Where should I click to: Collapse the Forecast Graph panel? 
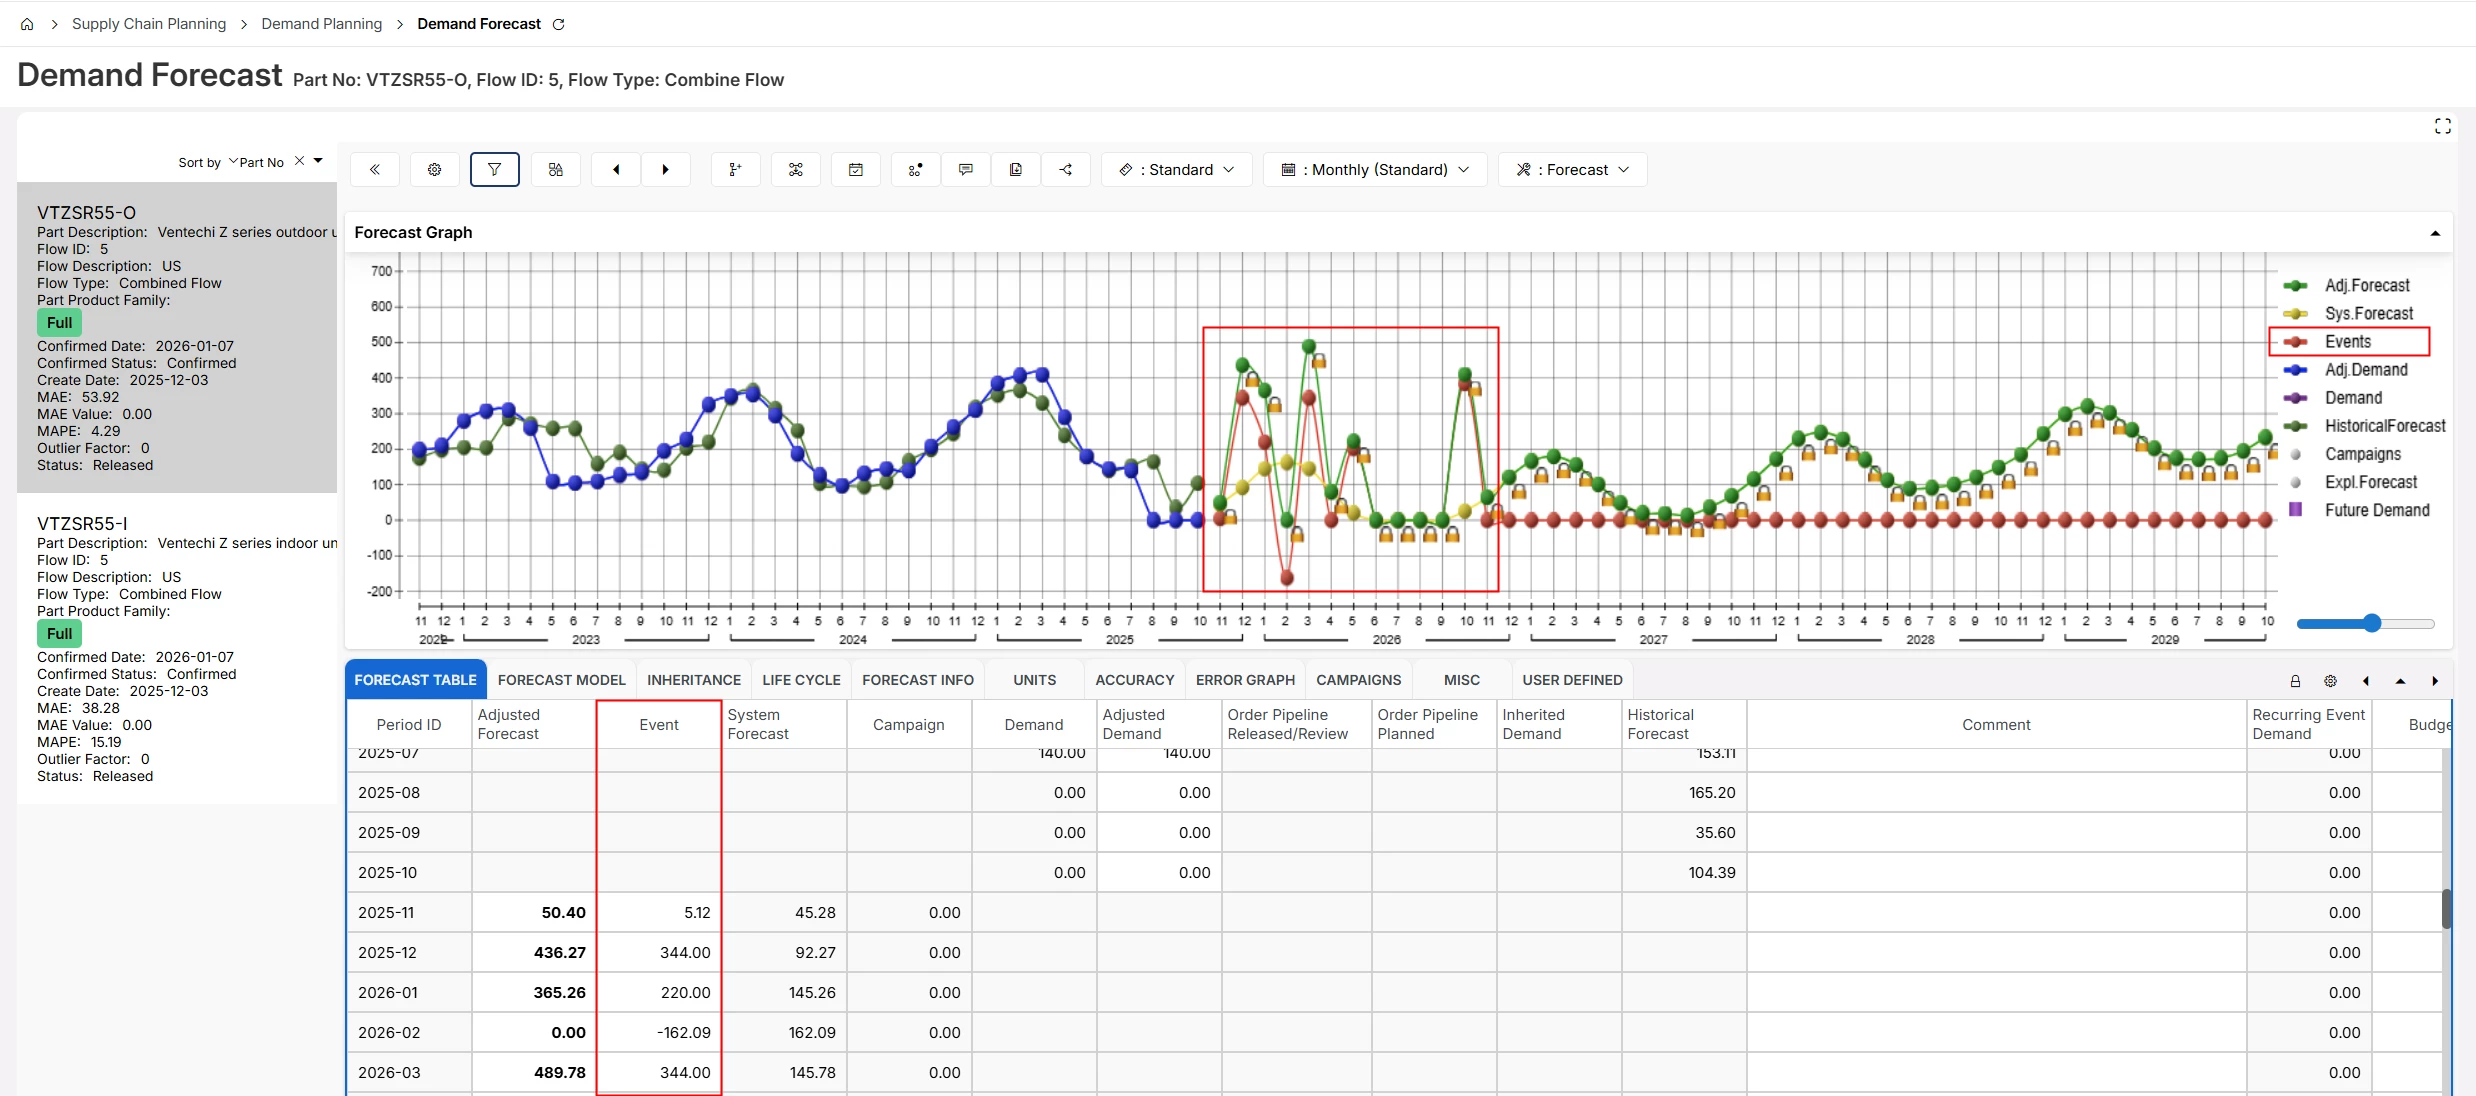[x=2435, y=233]
